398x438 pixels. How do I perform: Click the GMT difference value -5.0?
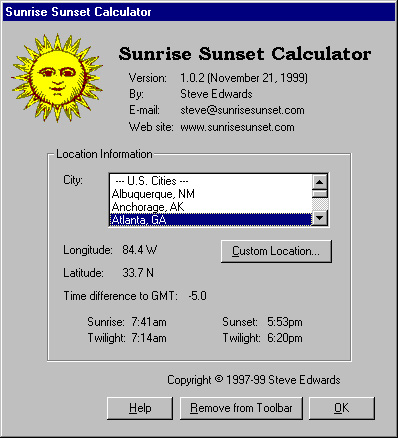pos(197,296)
